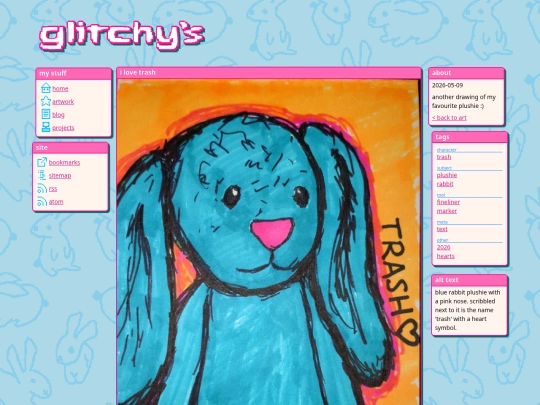
Task: Select the '2020' tag
Action: coord(443,247)
